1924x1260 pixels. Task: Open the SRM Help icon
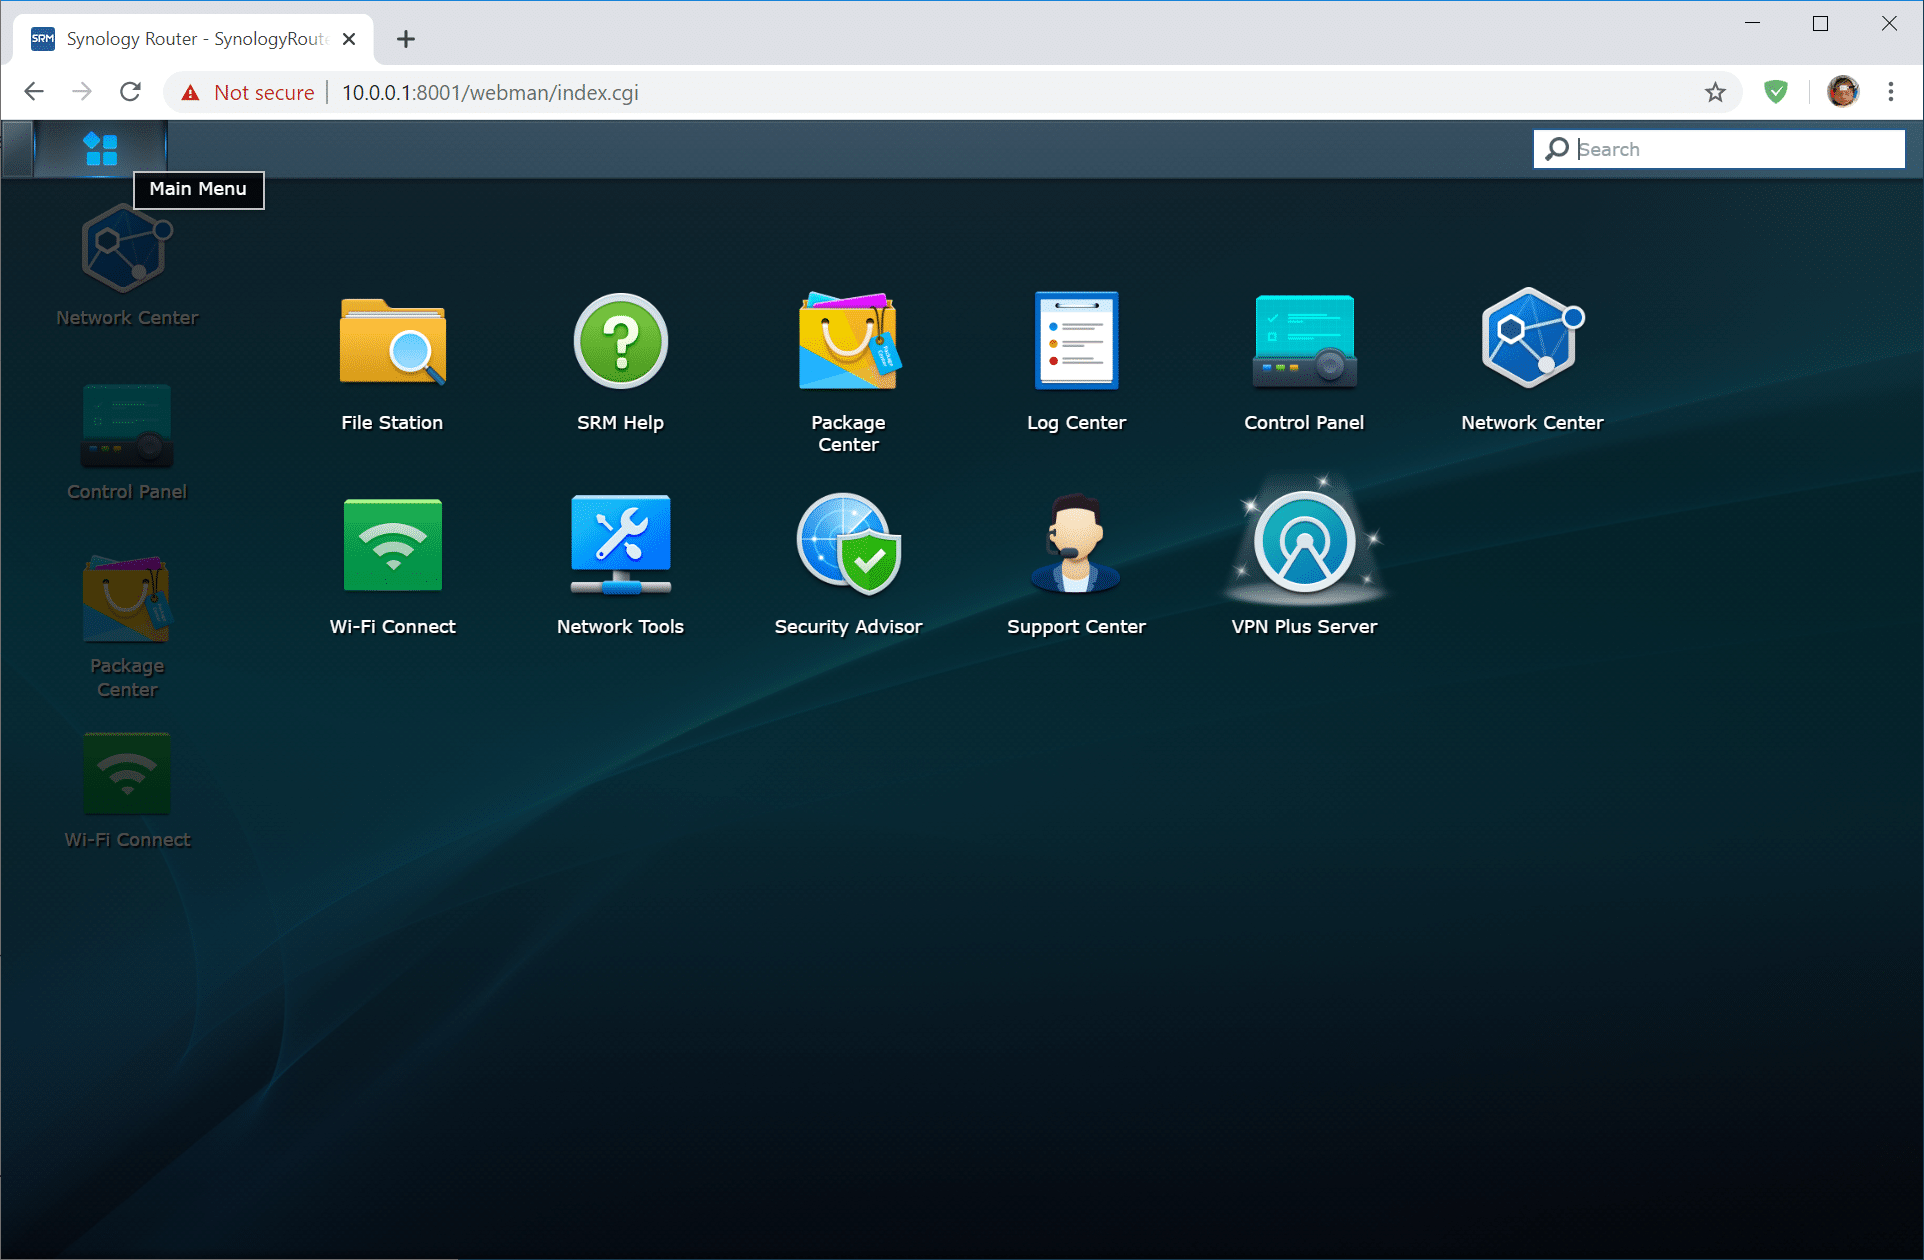point(620,364)
